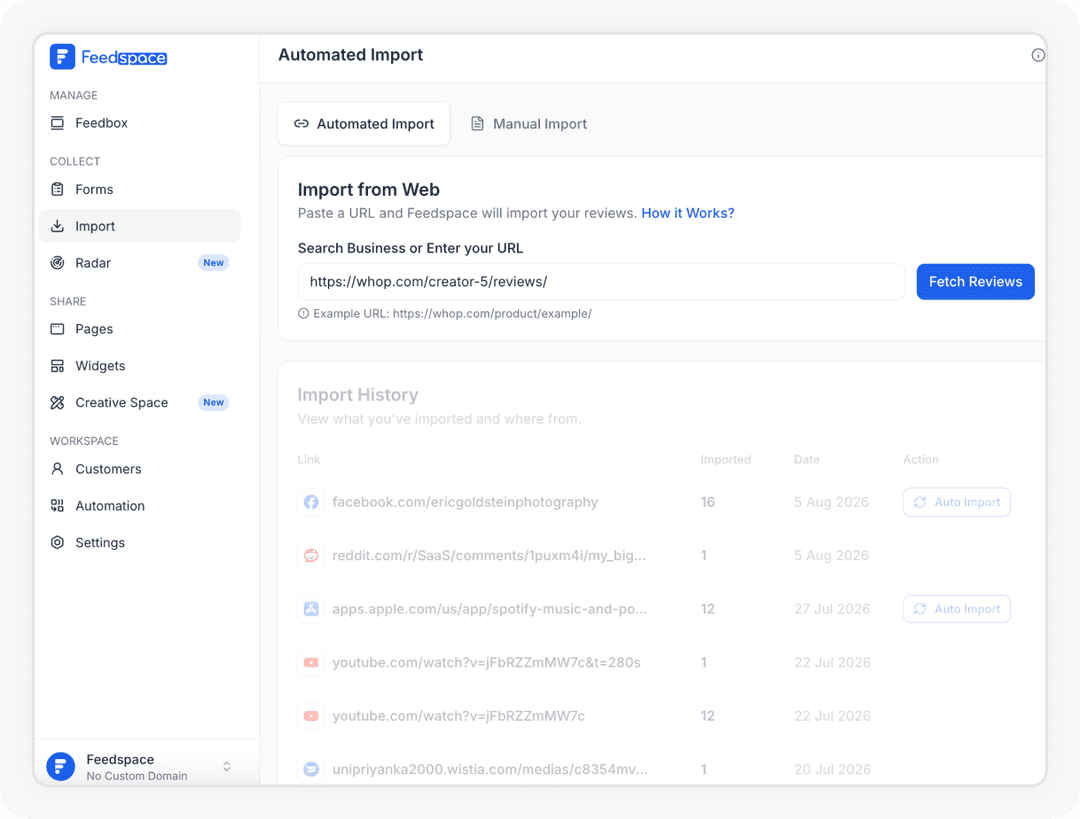This screenshot has height=819, width=1080.
Task: Click YouTube icon for jFbRZZmMW7c link
Action: pos(311,716)
